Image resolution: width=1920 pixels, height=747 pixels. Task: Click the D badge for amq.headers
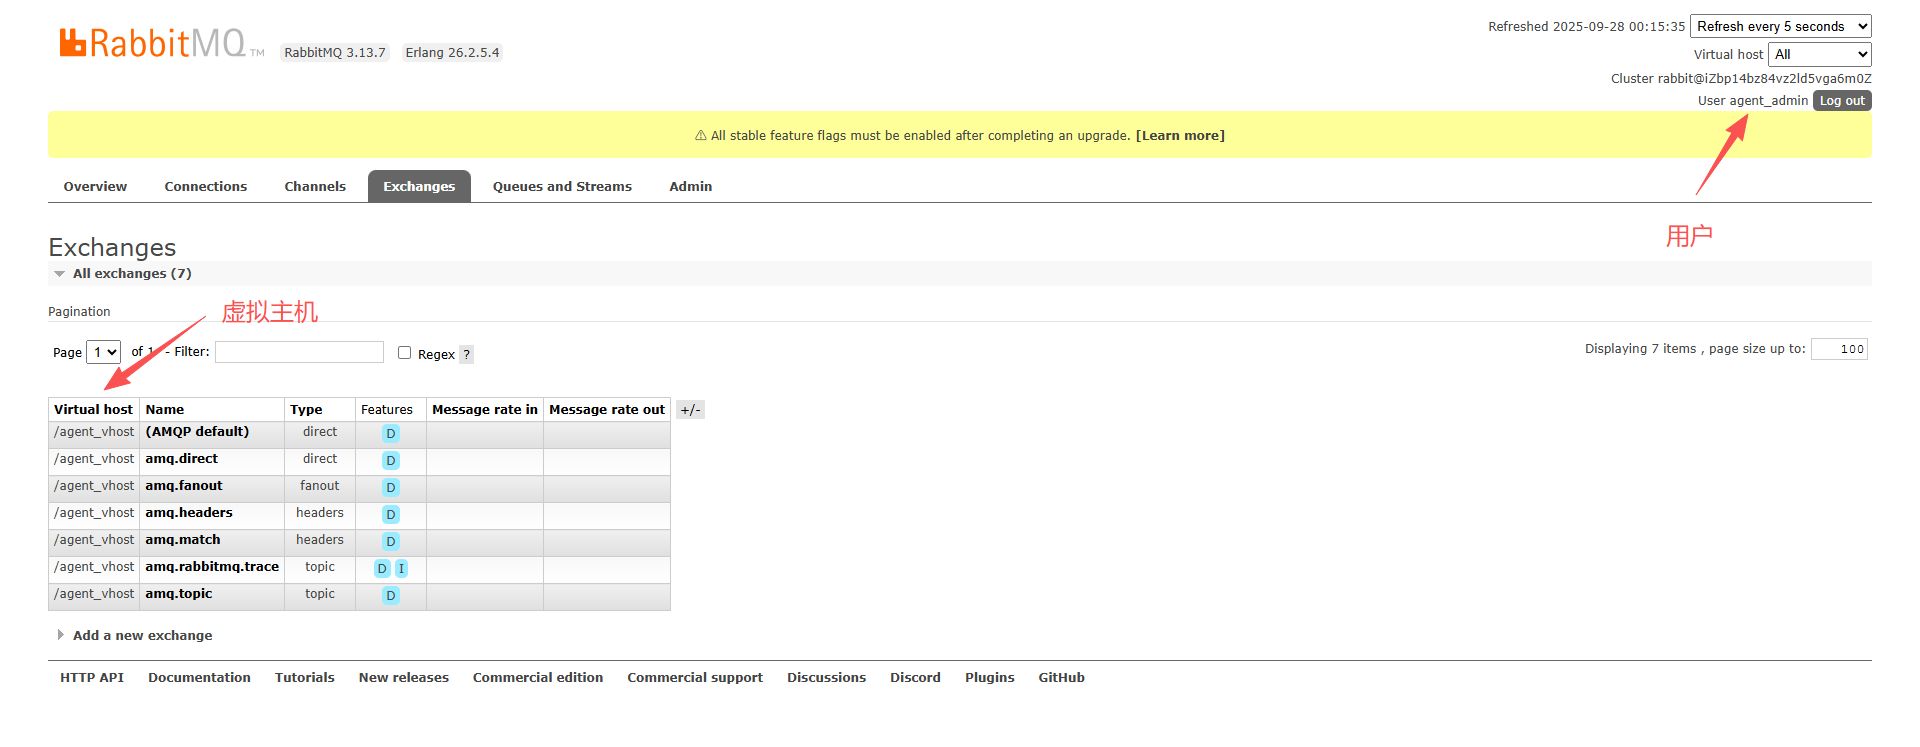tap(391, 514)
